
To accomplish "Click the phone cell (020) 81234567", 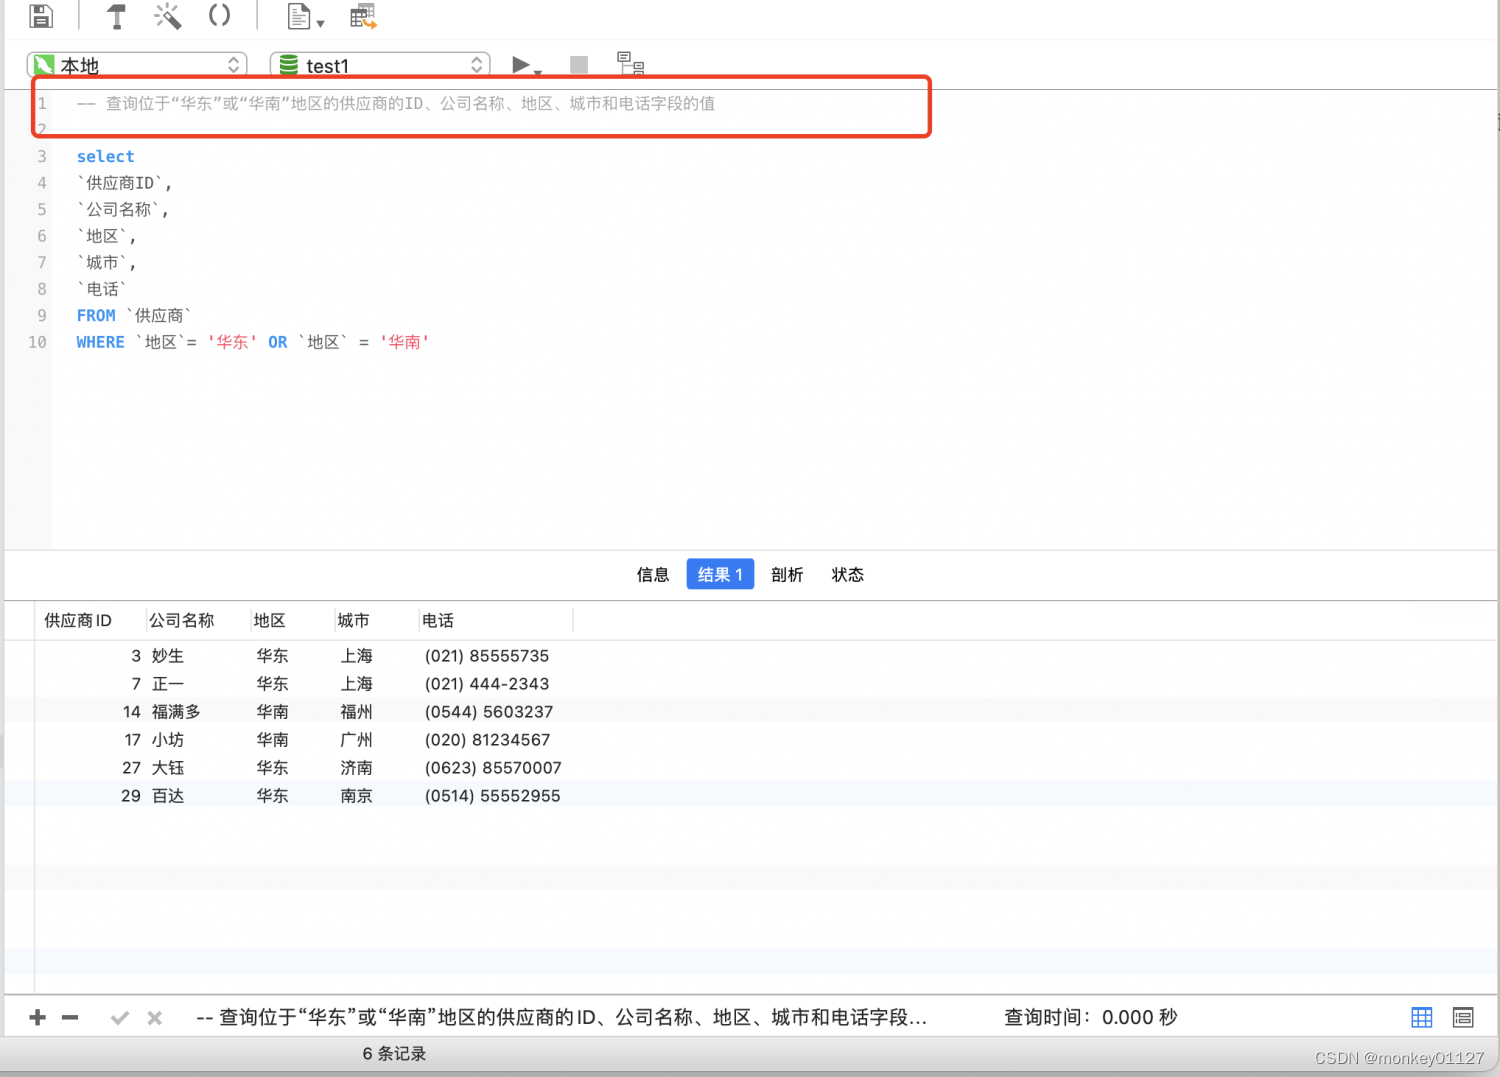I will 488,740.
